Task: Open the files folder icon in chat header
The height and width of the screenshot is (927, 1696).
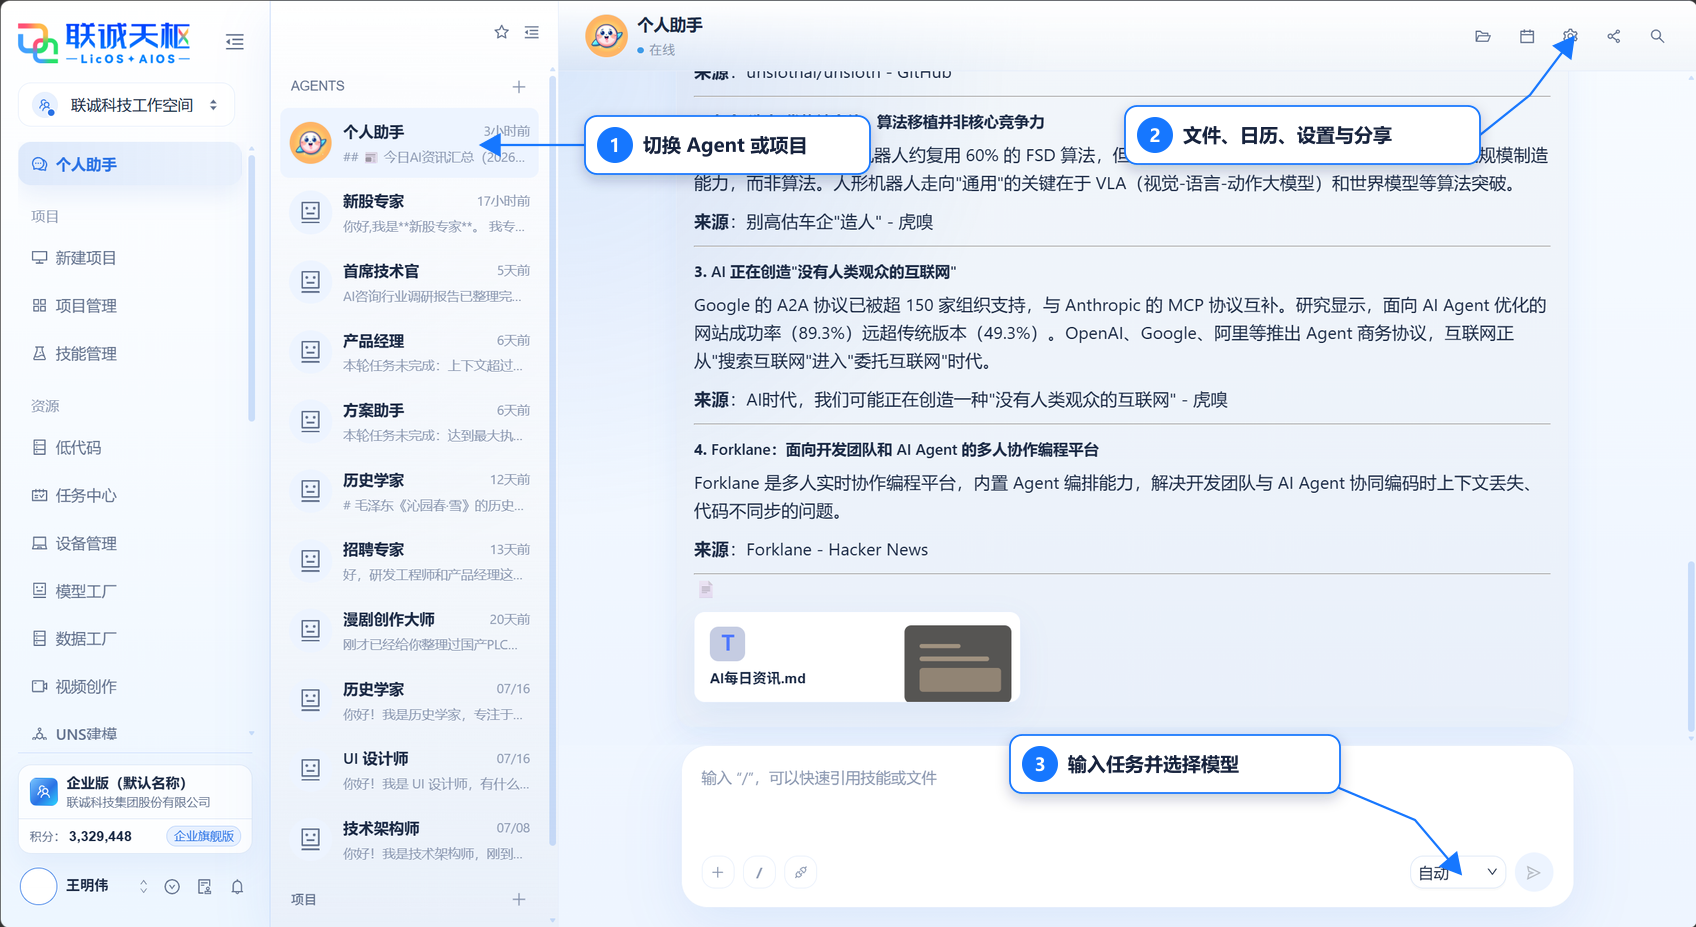Action: (x=1483, y=36)
